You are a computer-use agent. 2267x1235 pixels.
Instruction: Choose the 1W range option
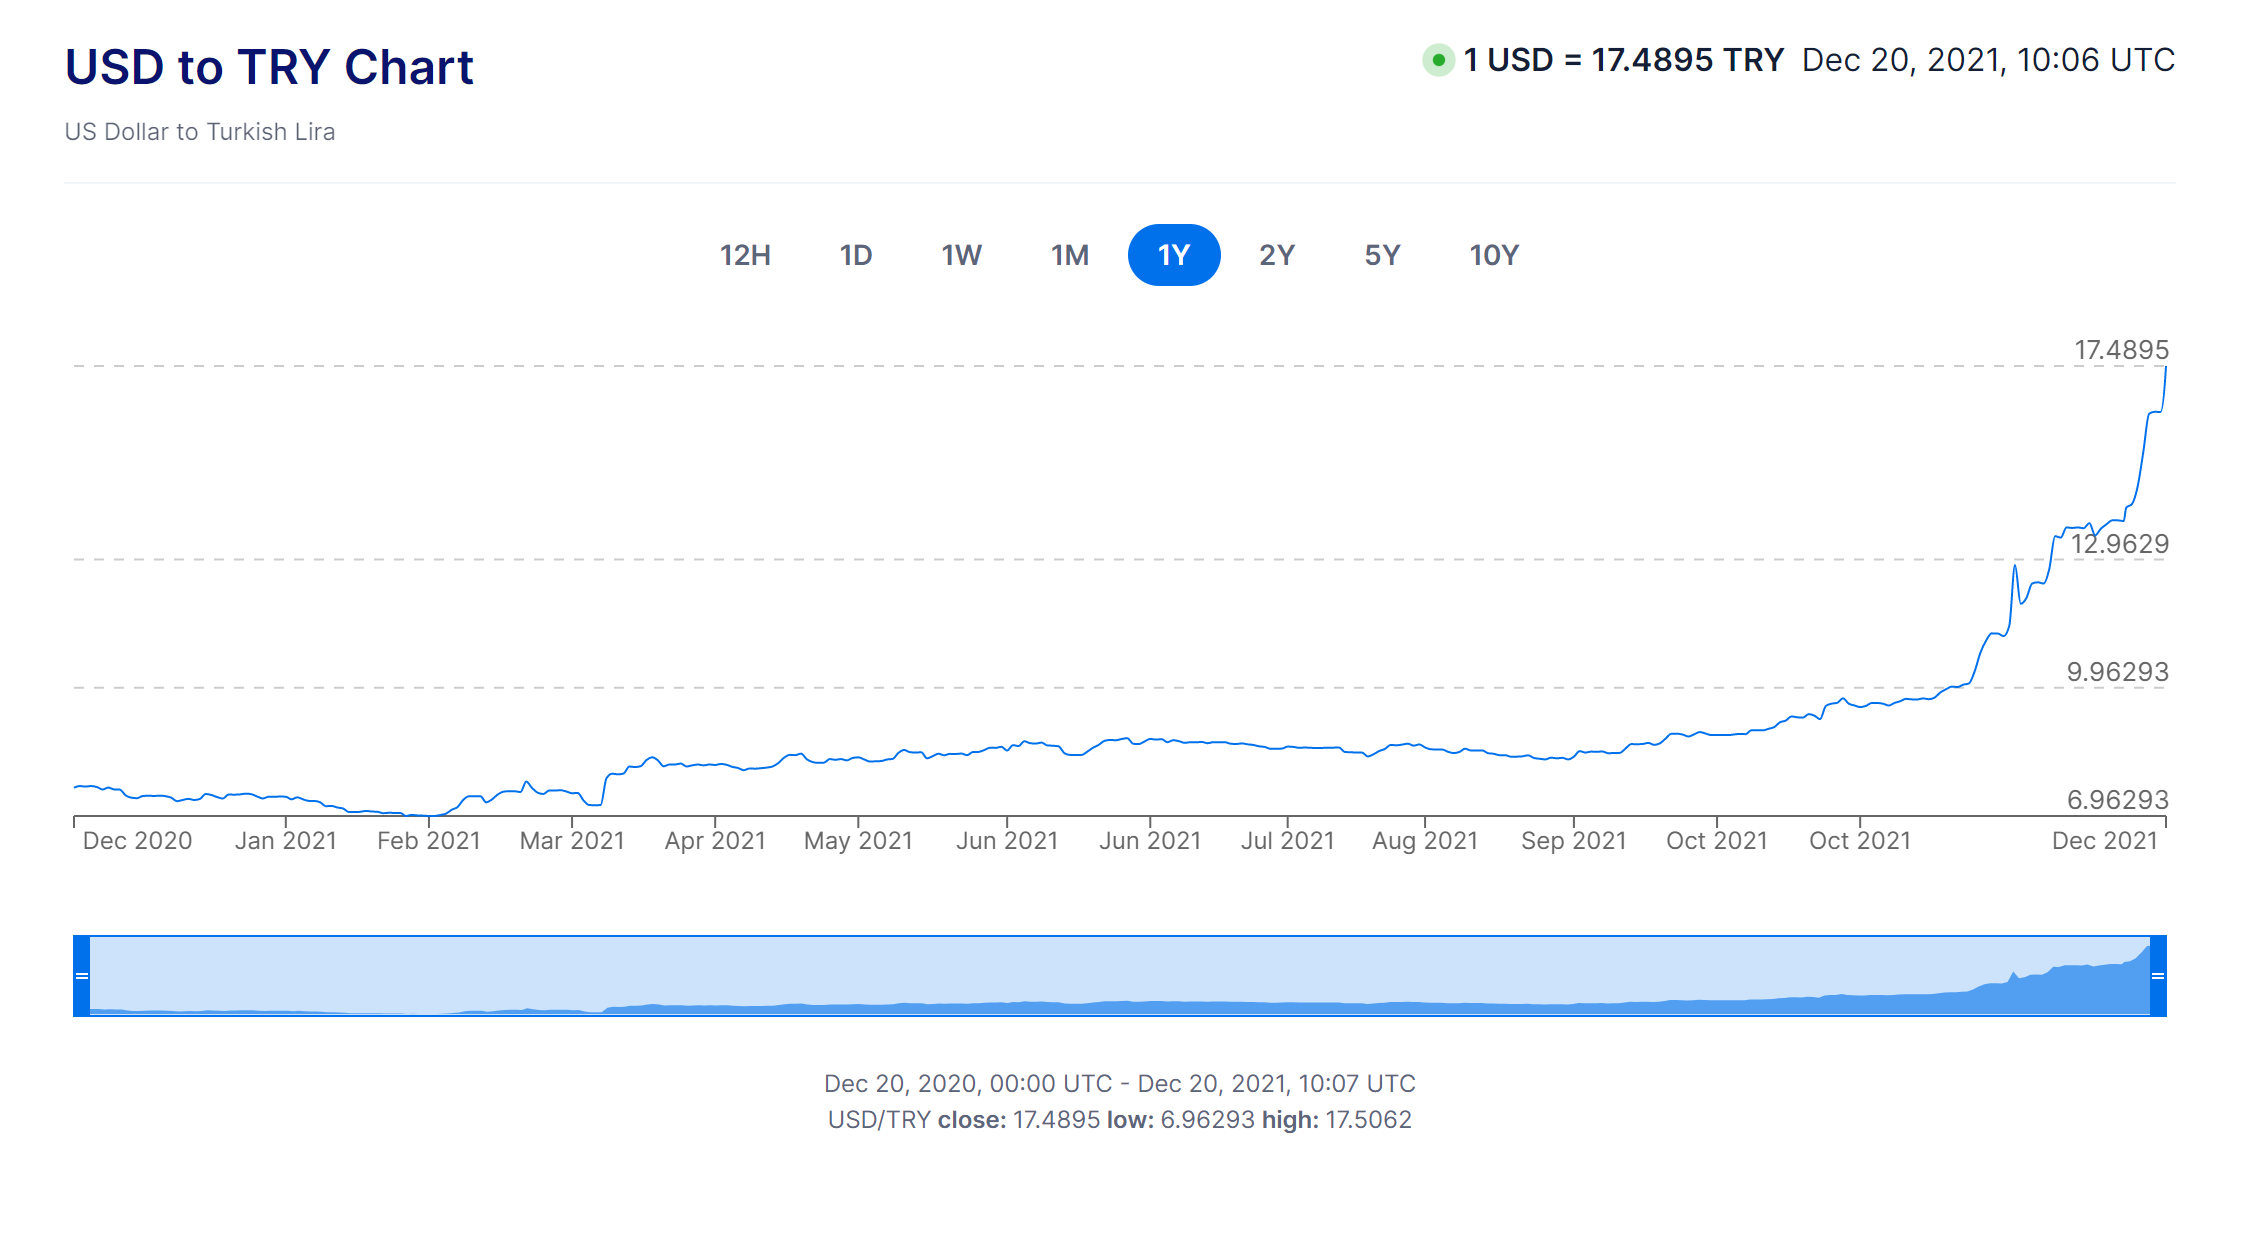(x=961, y=255)
